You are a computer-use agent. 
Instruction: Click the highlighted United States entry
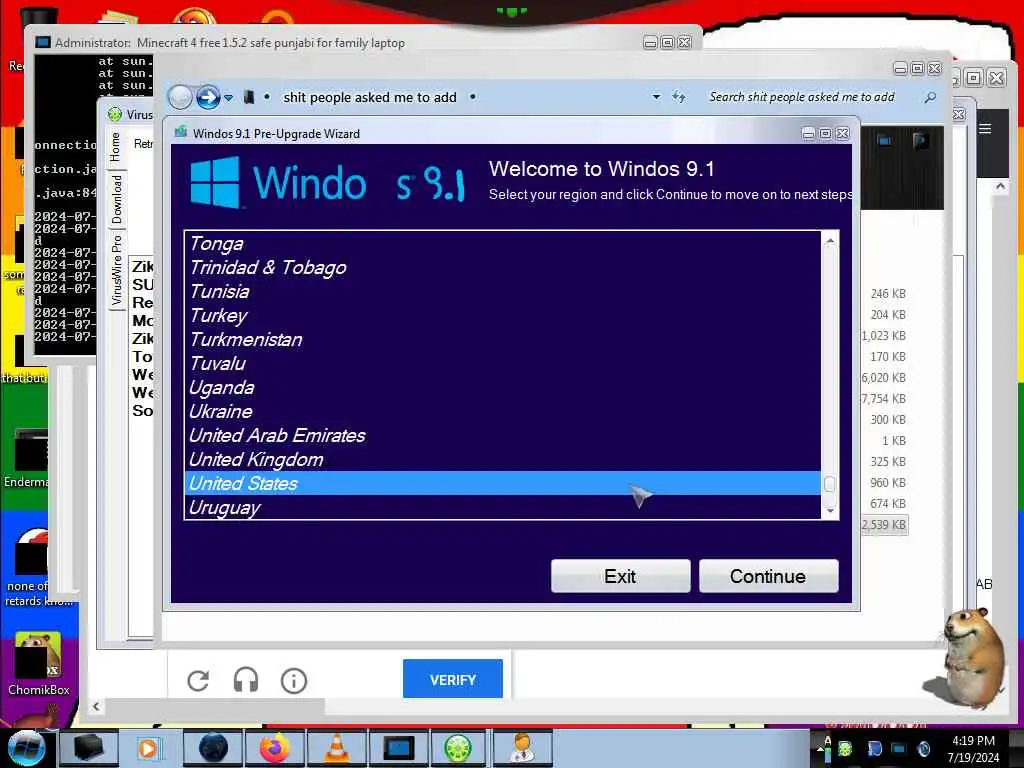(502, 483)
